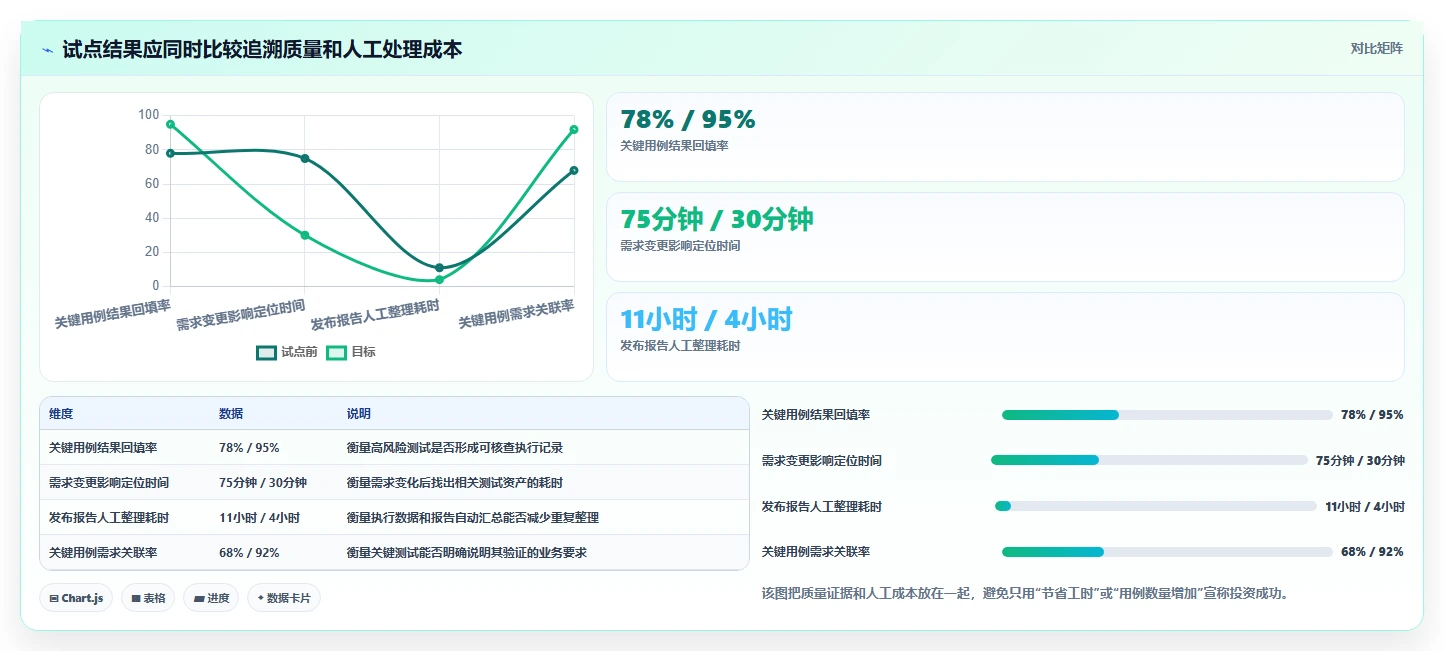Image resolution: width=1444 pixels, height=651 pixels.
Task: Toggle the 目标 legend entry
Action: [x=351, y=352]
